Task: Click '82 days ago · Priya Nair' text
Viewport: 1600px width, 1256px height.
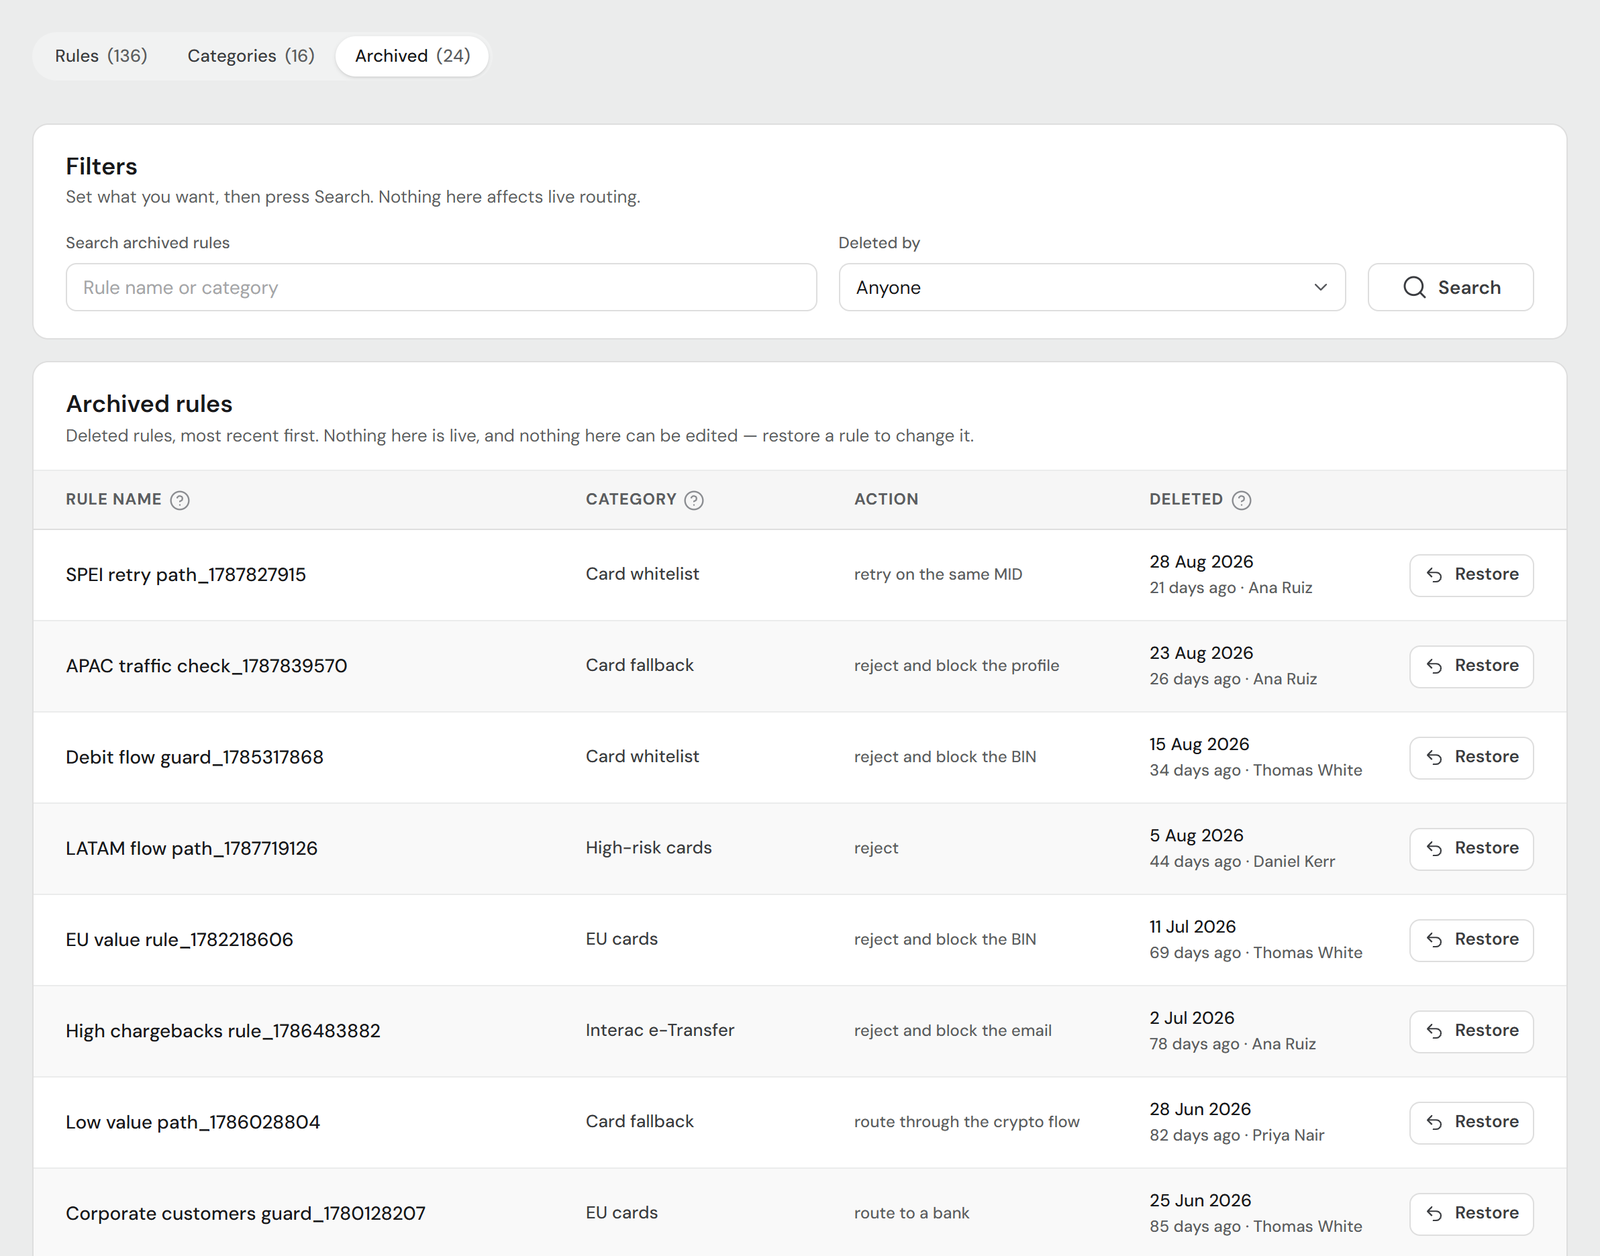Action: (1237, 1135)
